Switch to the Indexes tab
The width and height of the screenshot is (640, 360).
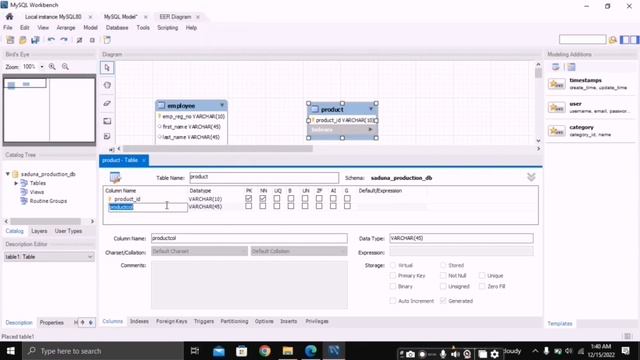(139, 321)
